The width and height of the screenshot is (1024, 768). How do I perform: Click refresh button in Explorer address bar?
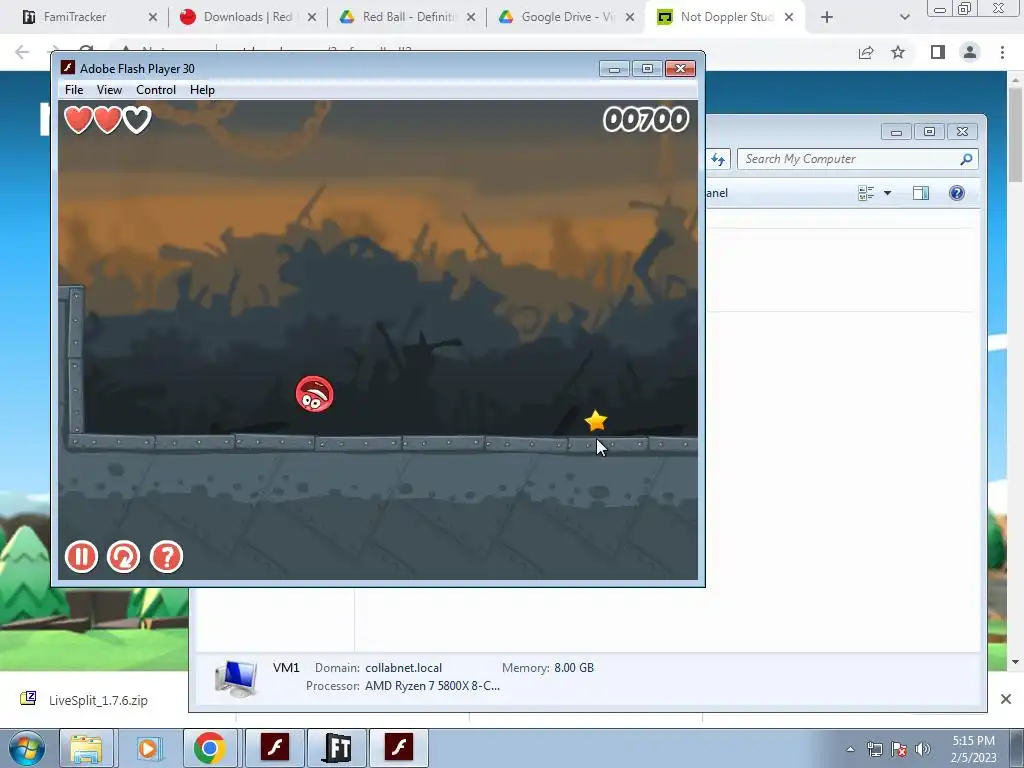718,159
